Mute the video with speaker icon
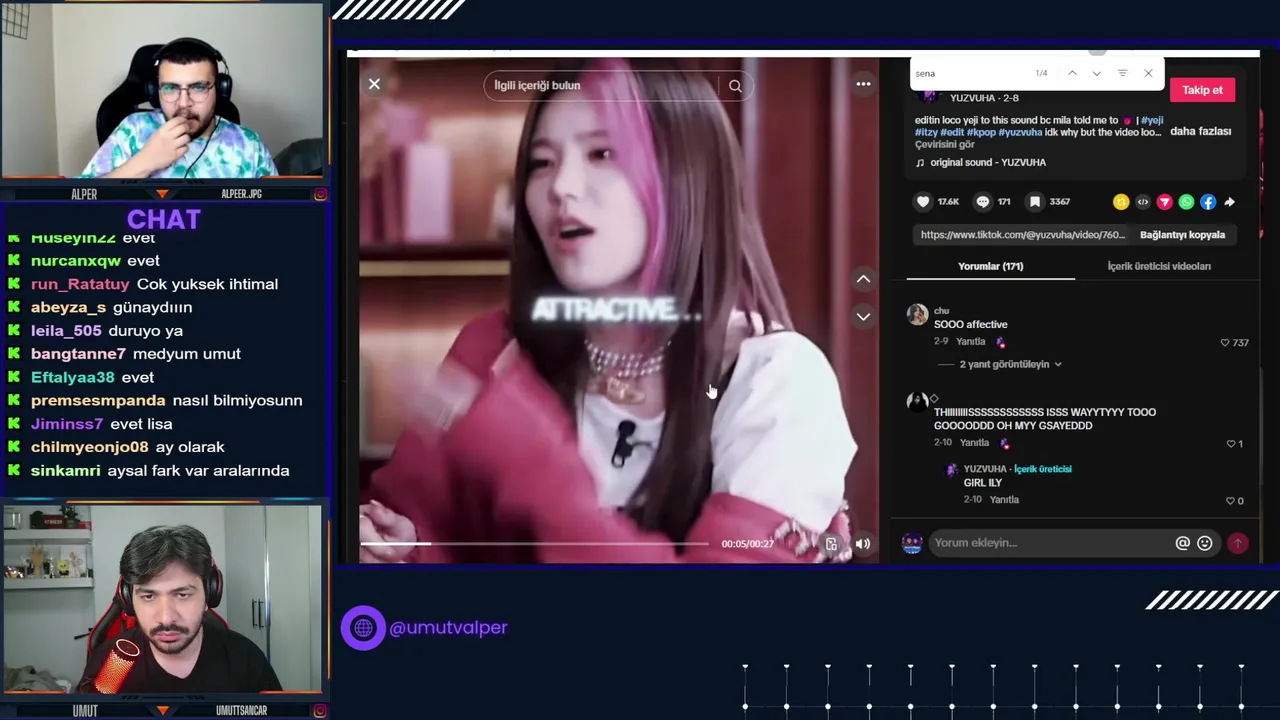 click(x=862, y=544)
